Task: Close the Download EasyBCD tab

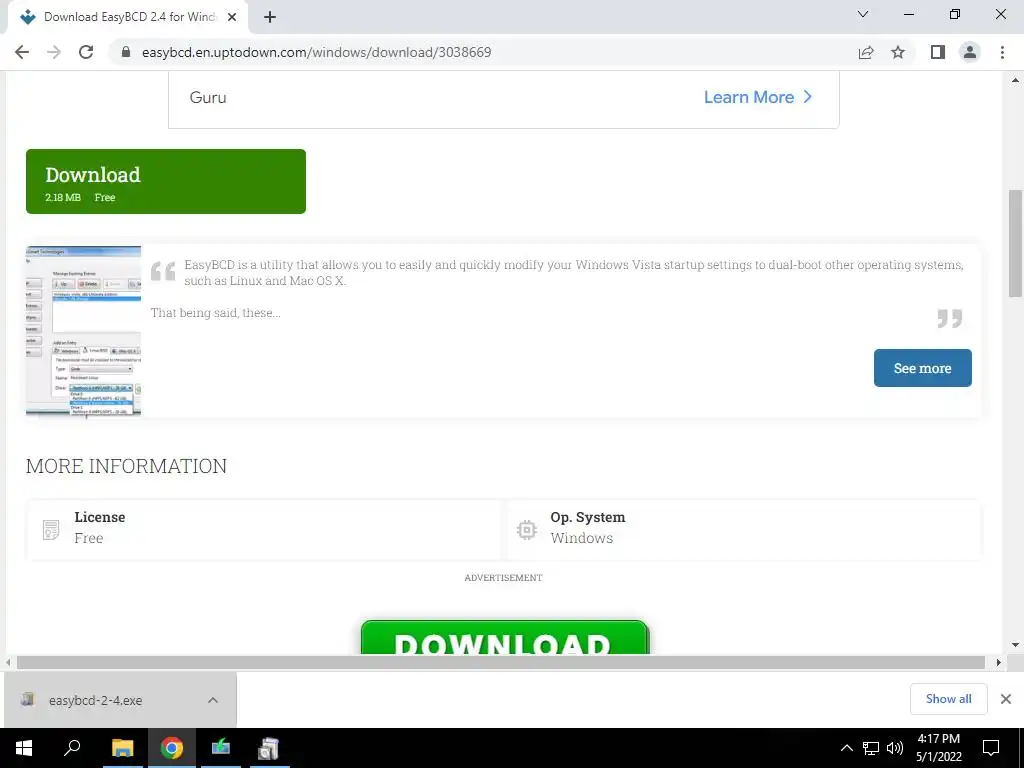Action: [232, 17]
